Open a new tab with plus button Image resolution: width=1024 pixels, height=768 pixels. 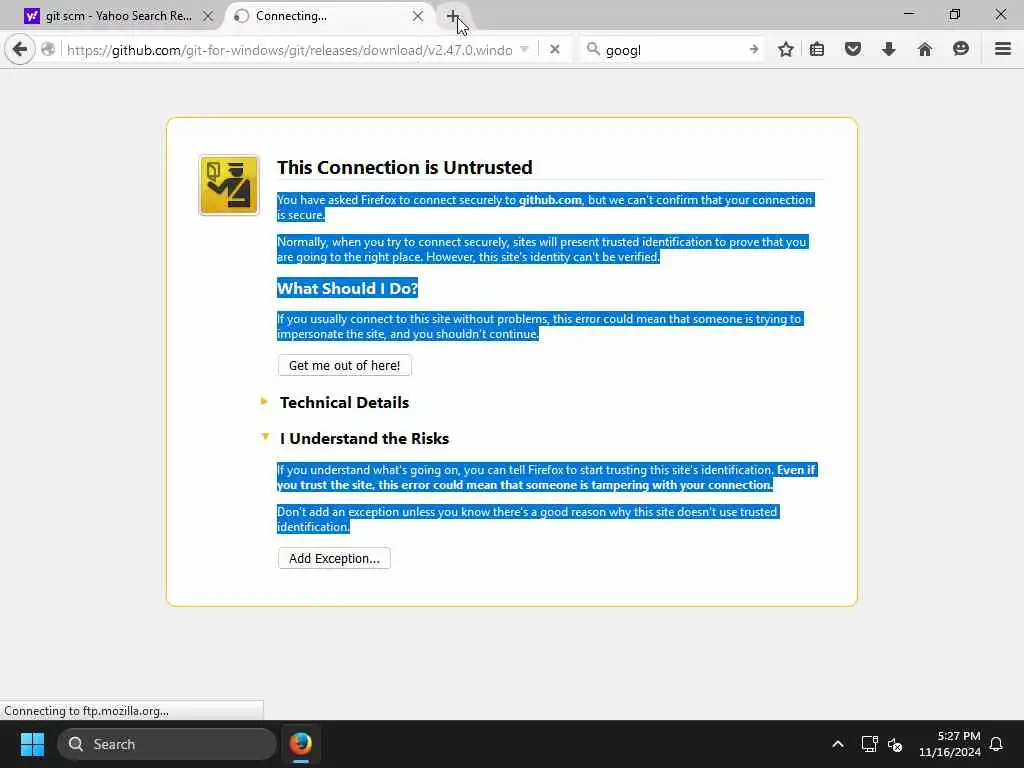click(453, 16)
